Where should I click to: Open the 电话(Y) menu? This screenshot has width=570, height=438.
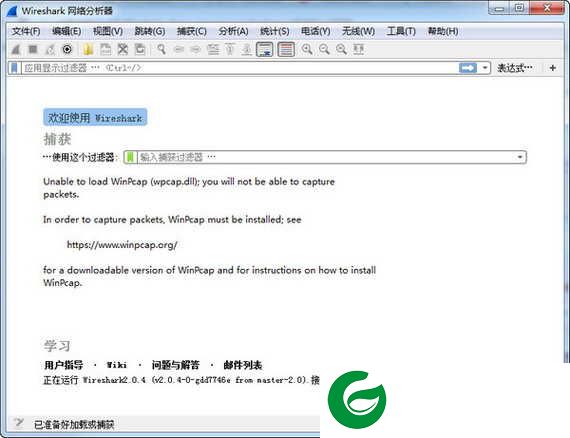point(316,31)
